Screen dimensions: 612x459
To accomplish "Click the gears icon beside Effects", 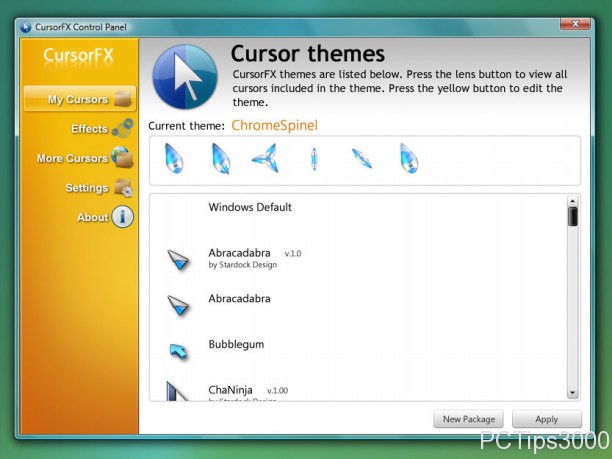I will click(123, 128).
